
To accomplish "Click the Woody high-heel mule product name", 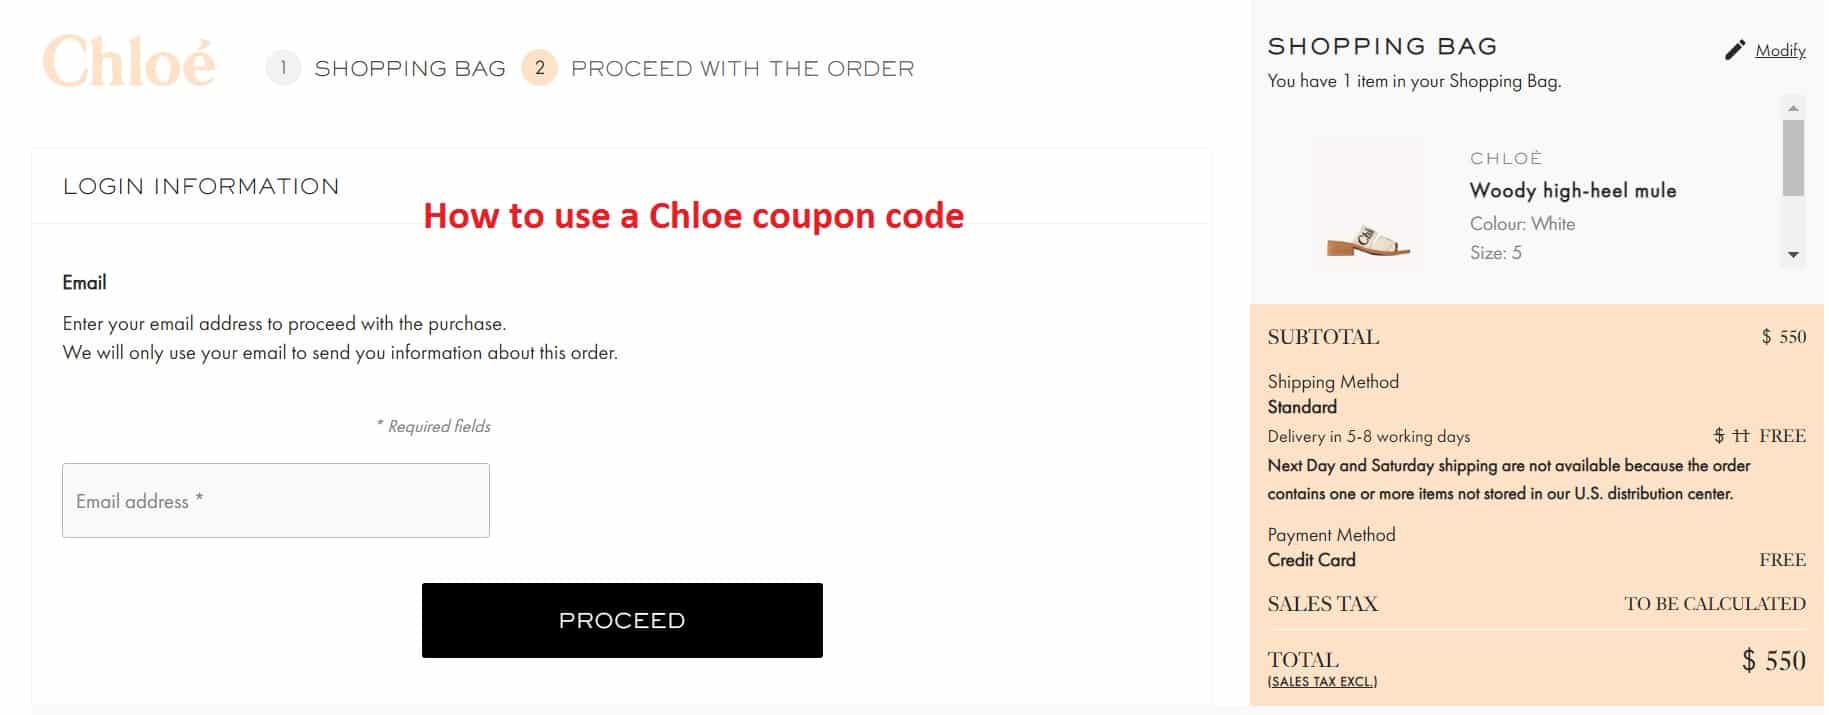I will 1573,190.
